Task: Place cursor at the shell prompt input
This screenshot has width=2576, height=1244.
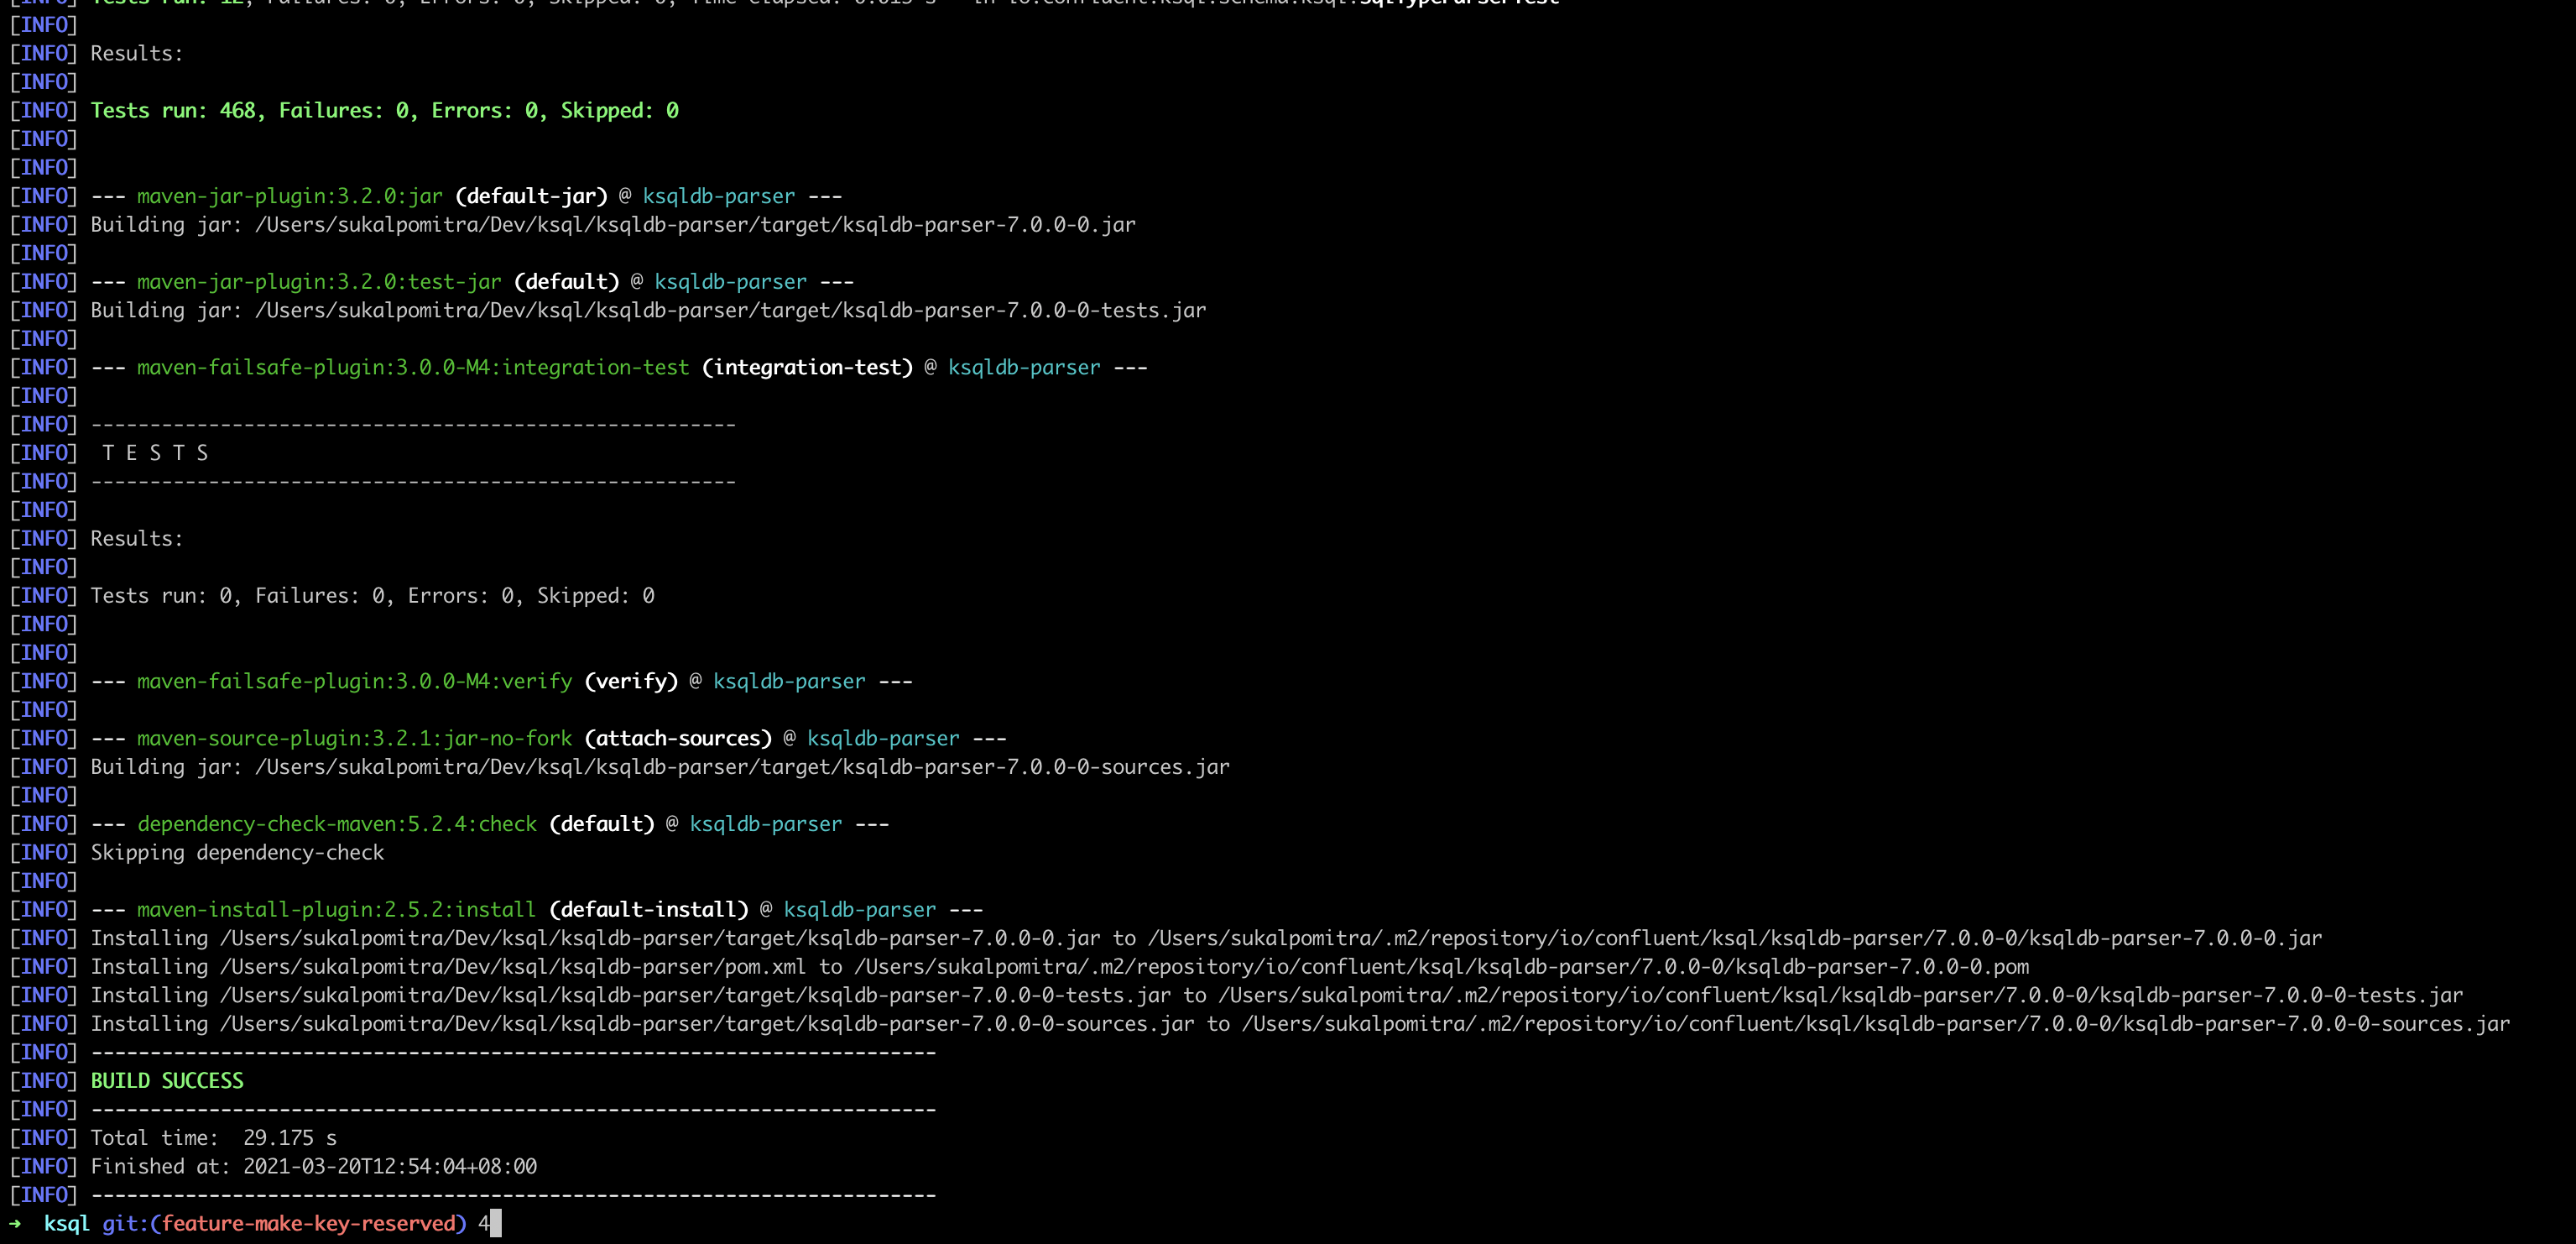Action: point(492,1222)
